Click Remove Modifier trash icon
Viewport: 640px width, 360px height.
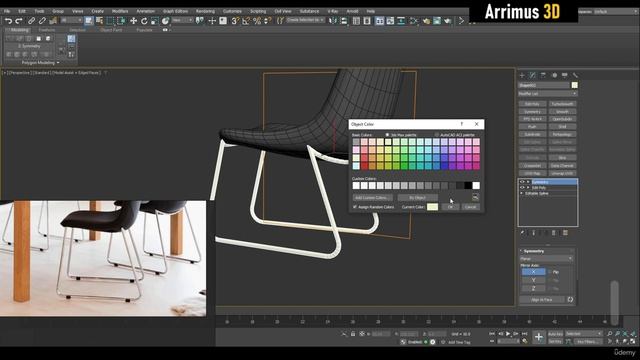(554, 233)
